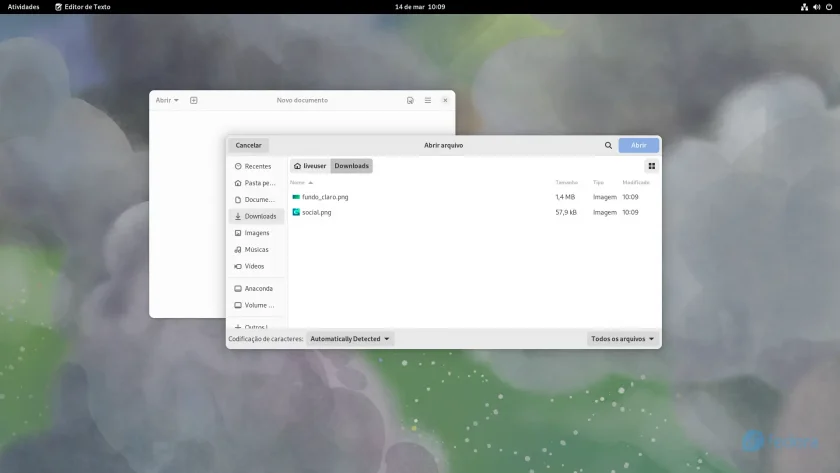This screenshot has height=473, width=840.
Task: Open Imagens folder in sidebar
Action: pos(256,233)
